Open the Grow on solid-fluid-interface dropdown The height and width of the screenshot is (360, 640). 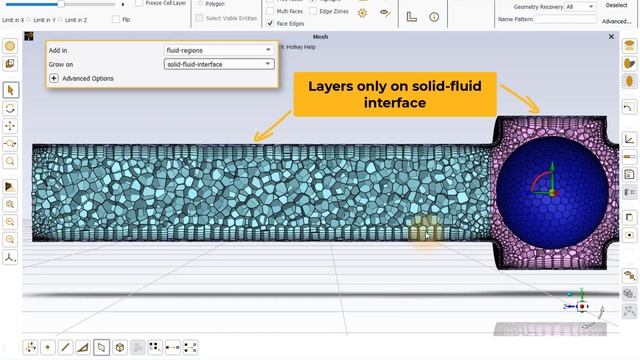tap(219, 64)
